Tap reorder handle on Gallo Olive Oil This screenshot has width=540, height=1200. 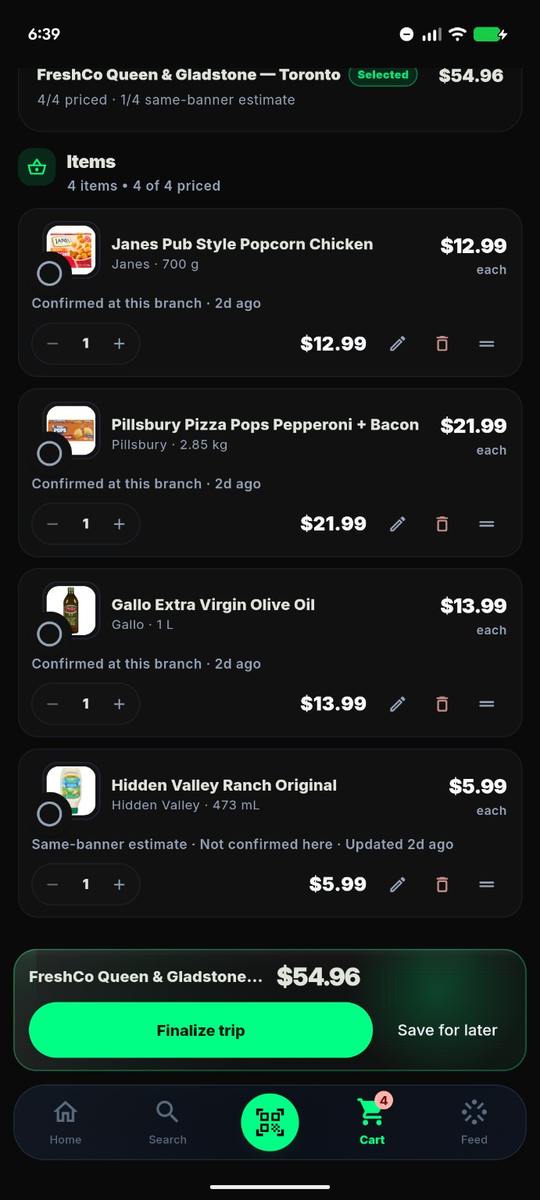click(487, 704)
